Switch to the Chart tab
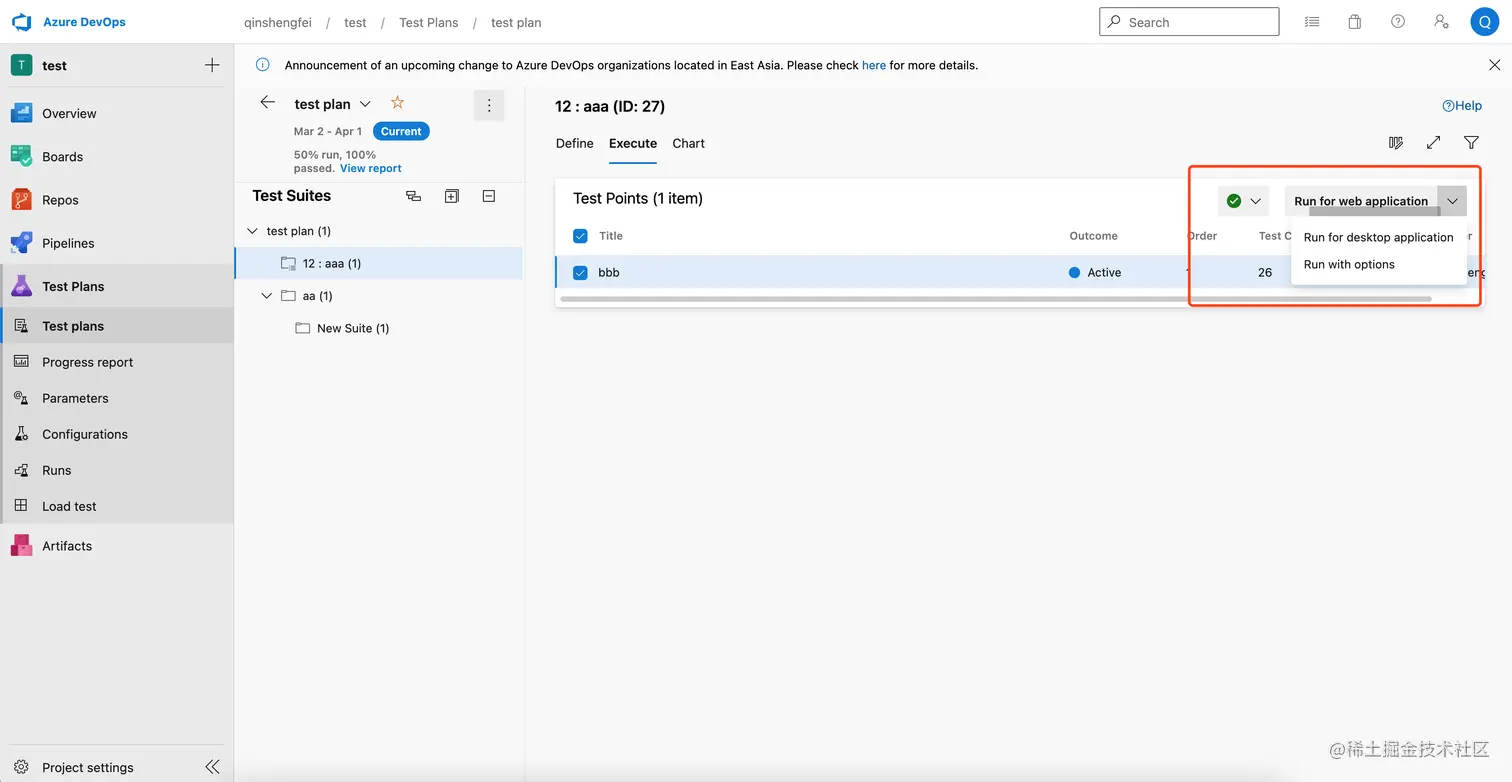Image resolution: width=1512 pixels, height=782 pixels. tap(688, 143)
